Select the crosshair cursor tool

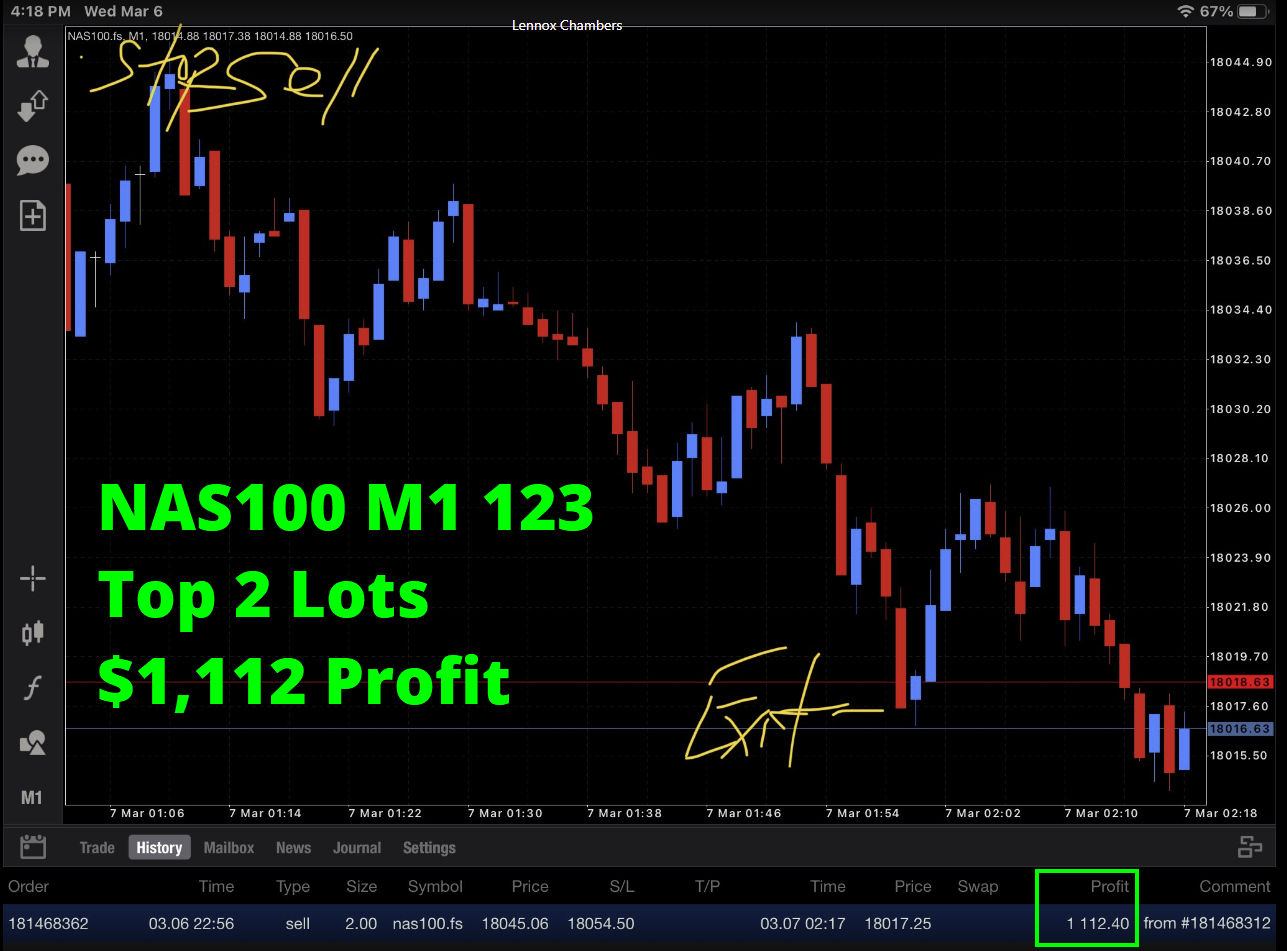[33, 578]
